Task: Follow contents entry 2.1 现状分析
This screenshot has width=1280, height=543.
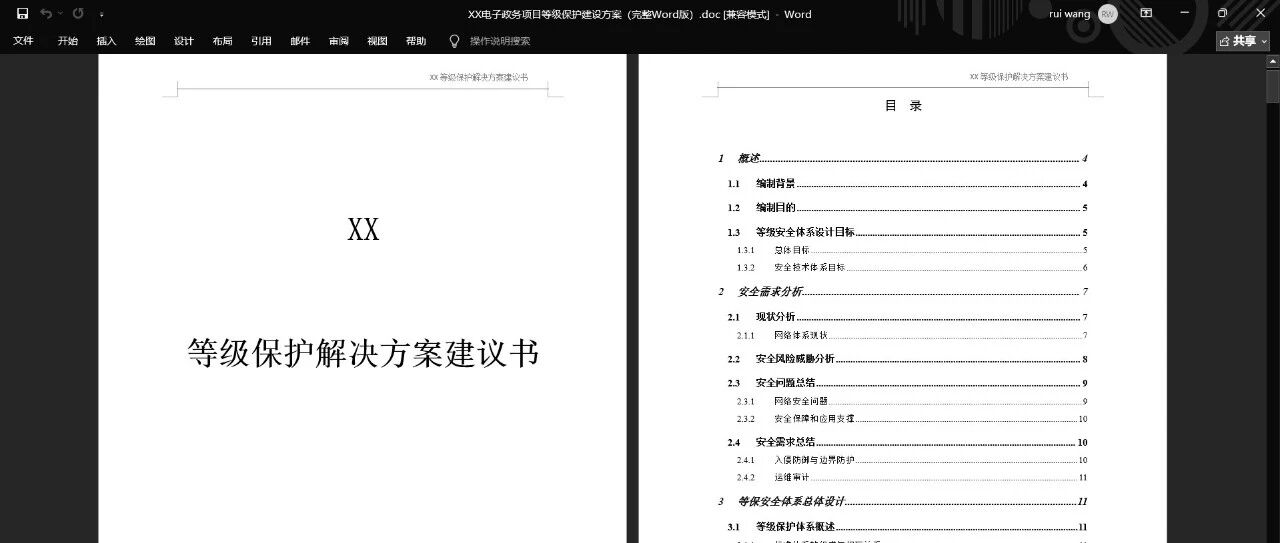Action: coord(907,317)
